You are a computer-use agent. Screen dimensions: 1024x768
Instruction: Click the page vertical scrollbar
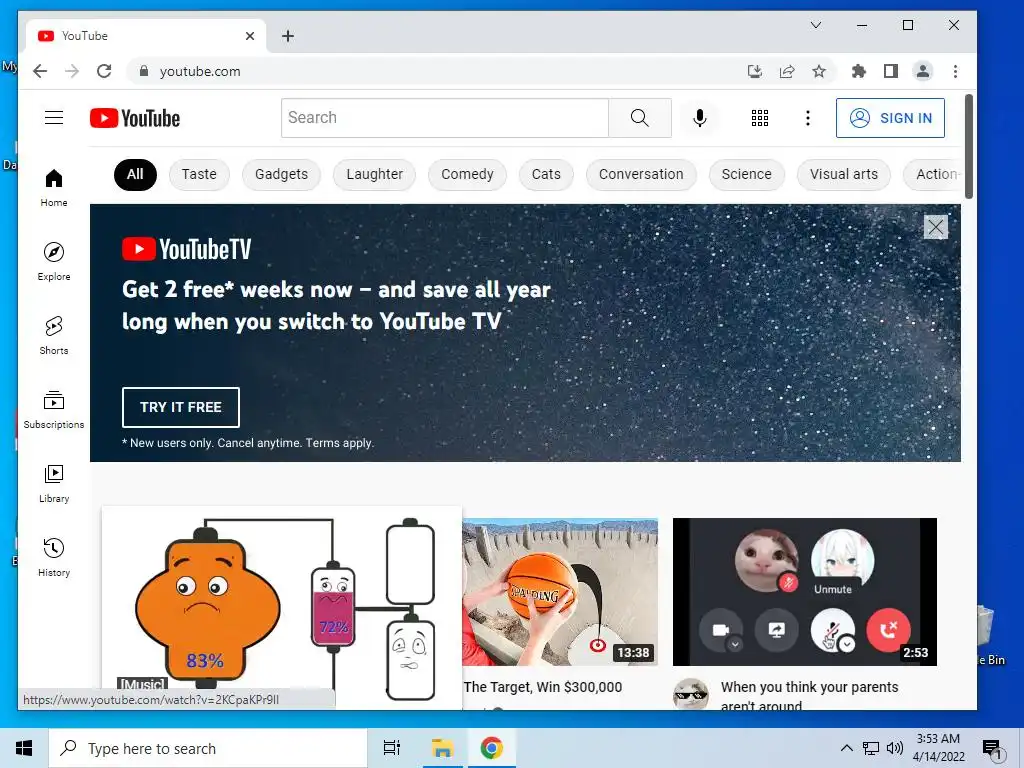click(x=968, y=146)
